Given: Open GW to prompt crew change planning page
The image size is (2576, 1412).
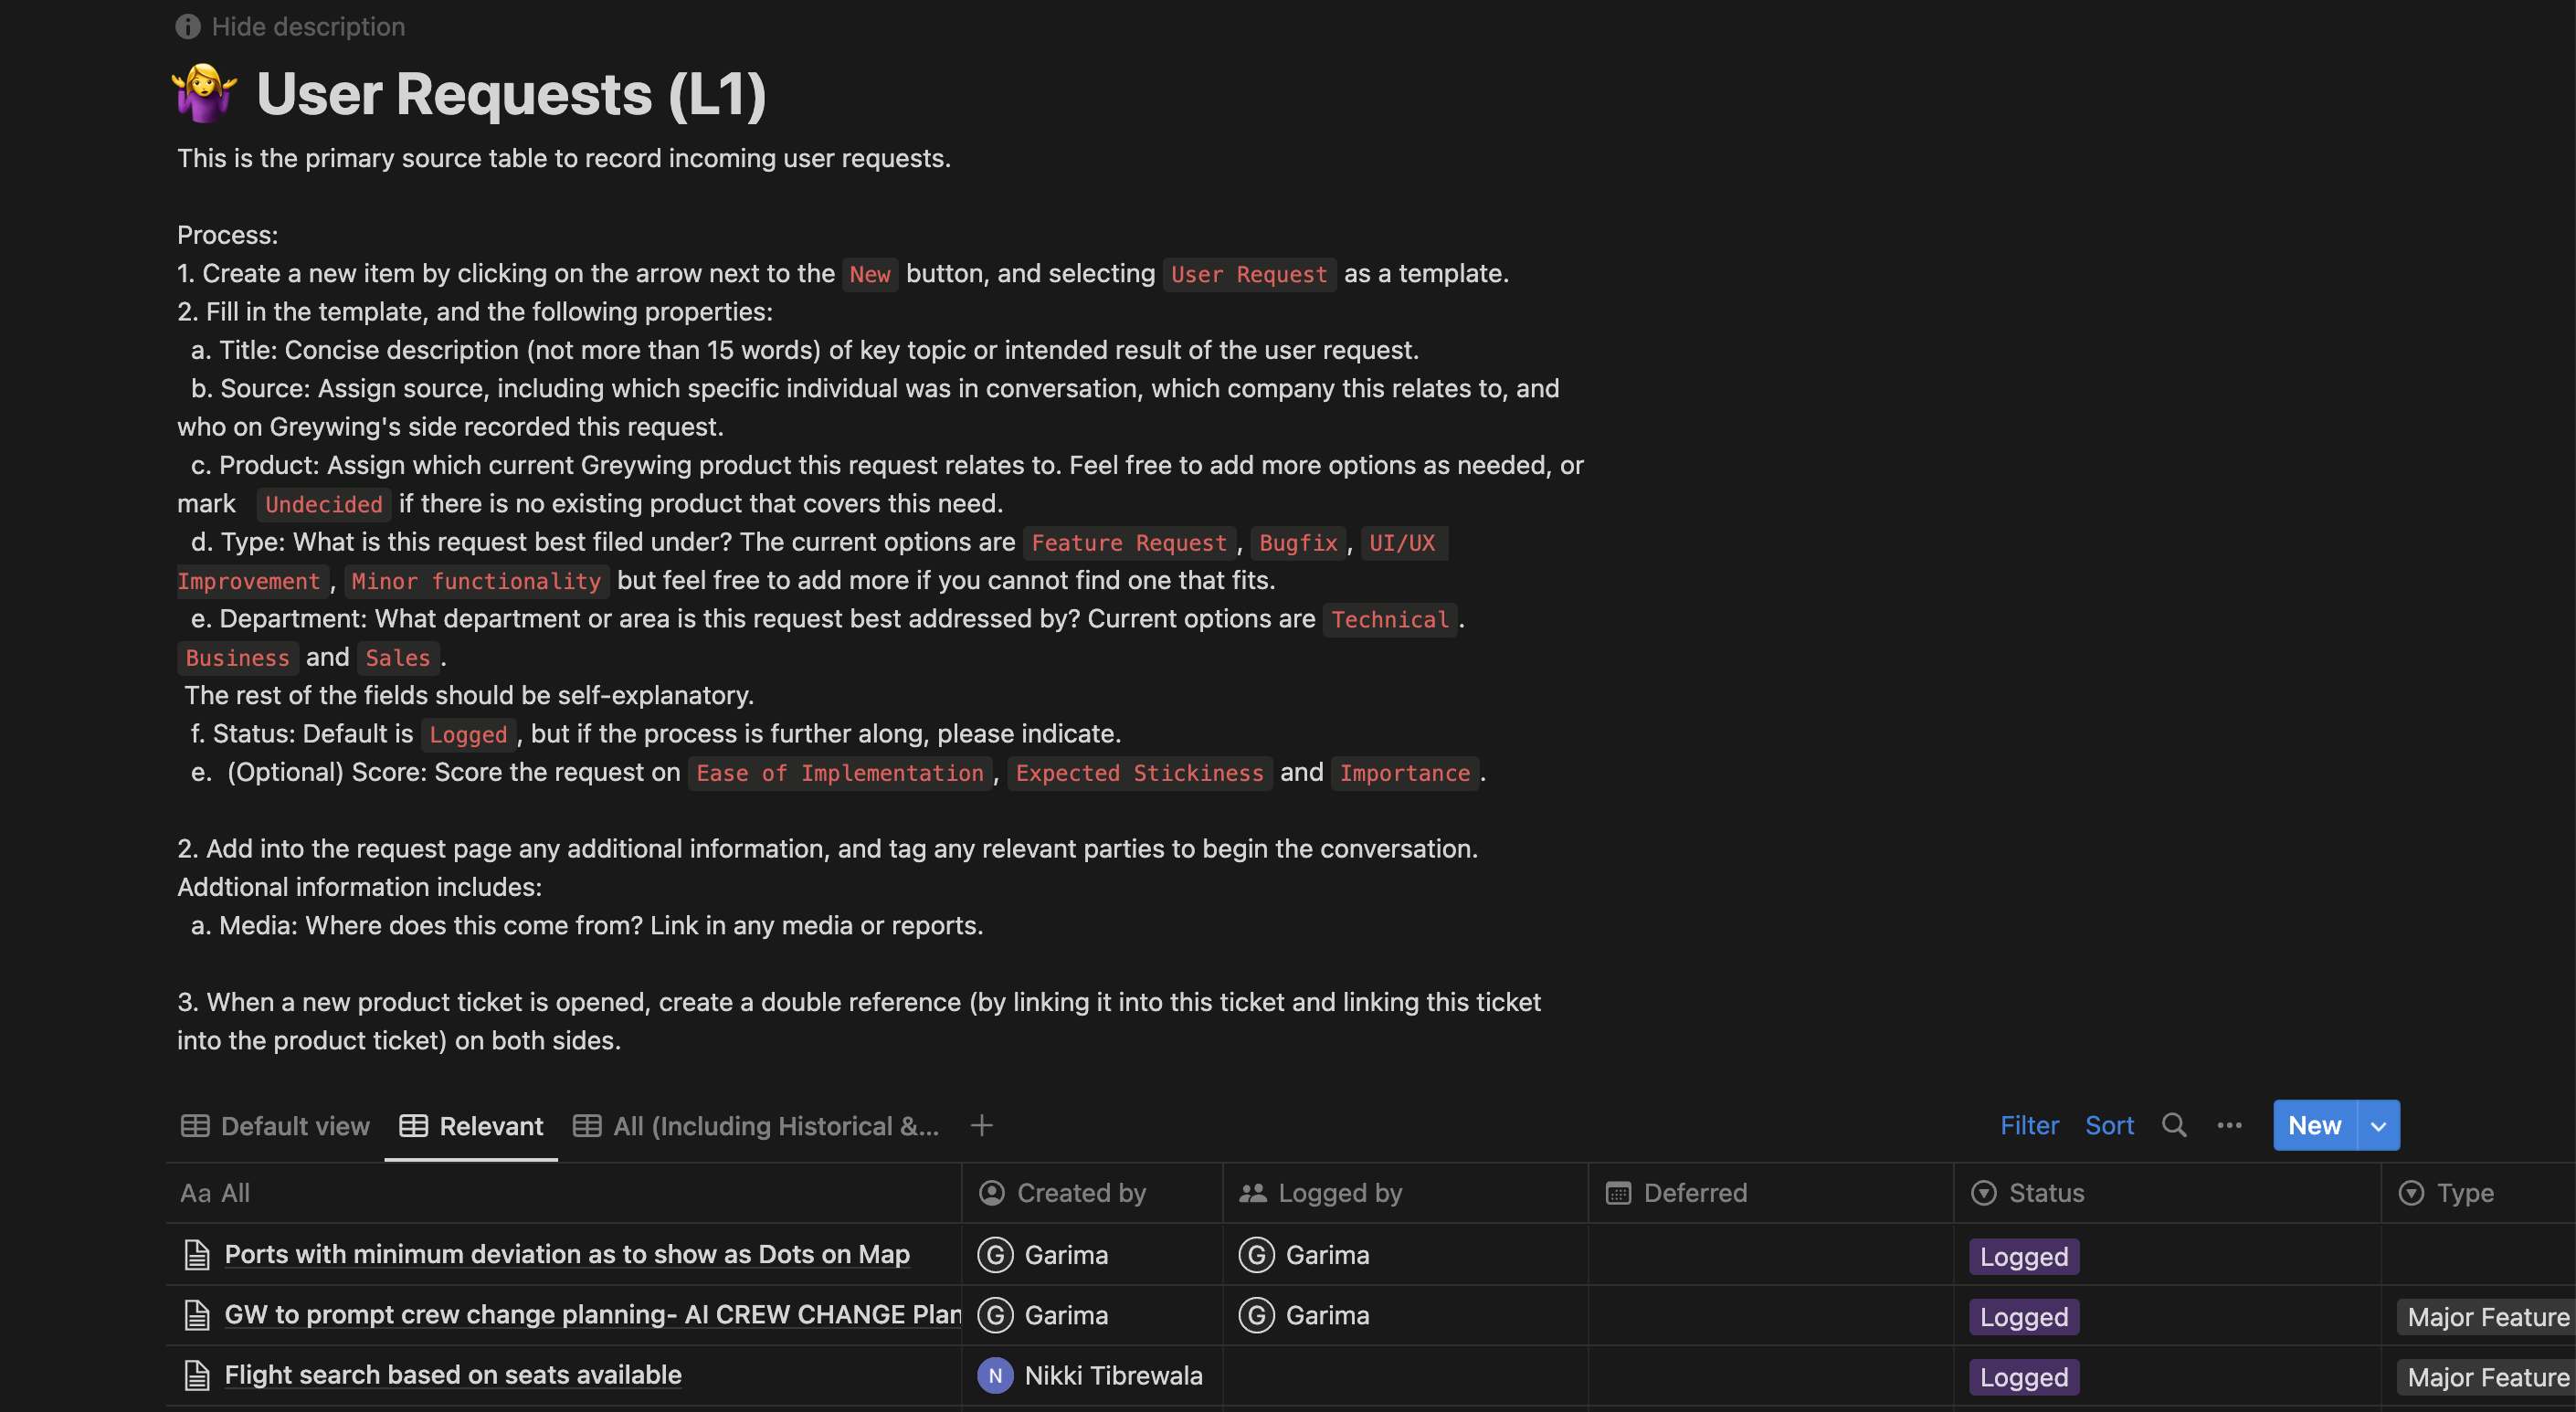Looking at the screenshot, I should click(x=592, y=1314).
